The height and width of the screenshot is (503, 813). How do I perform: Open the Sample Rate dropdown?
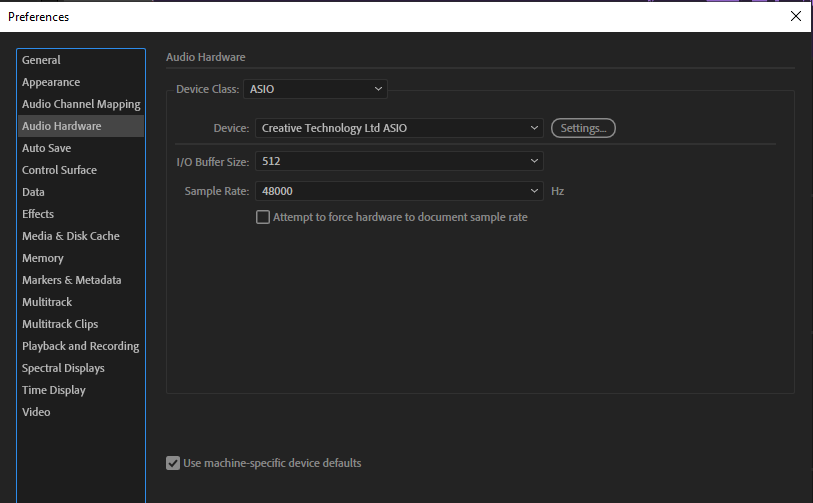point(399,190)
